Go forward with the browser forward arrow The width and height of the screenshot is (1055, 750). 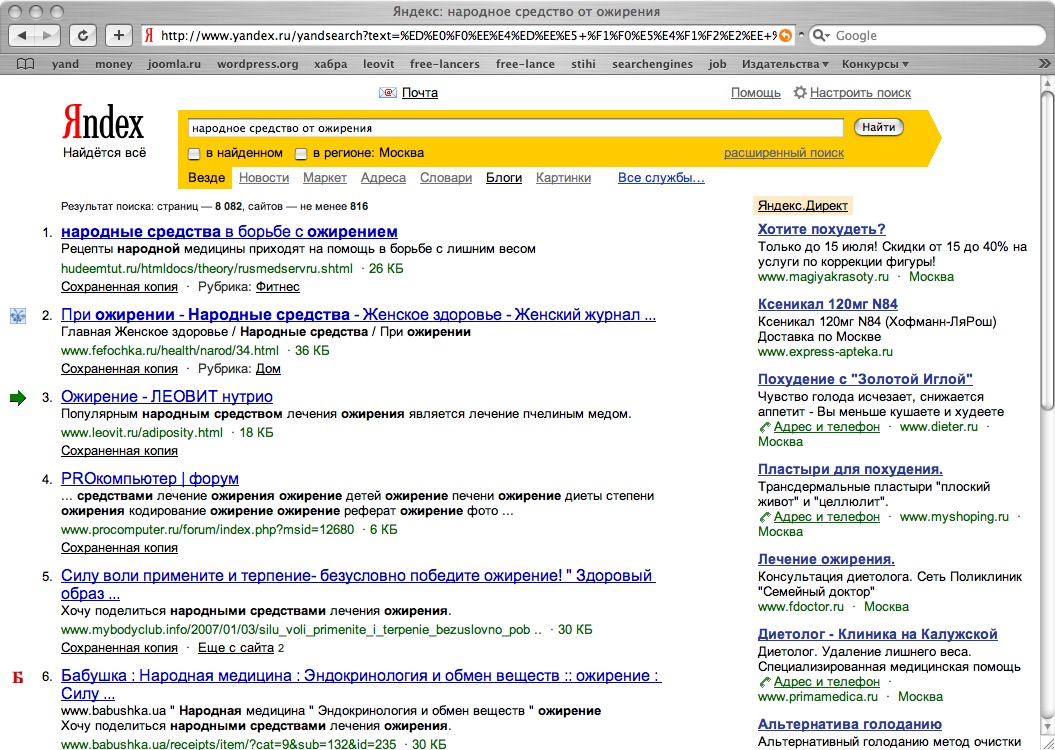tap(48, 36)
